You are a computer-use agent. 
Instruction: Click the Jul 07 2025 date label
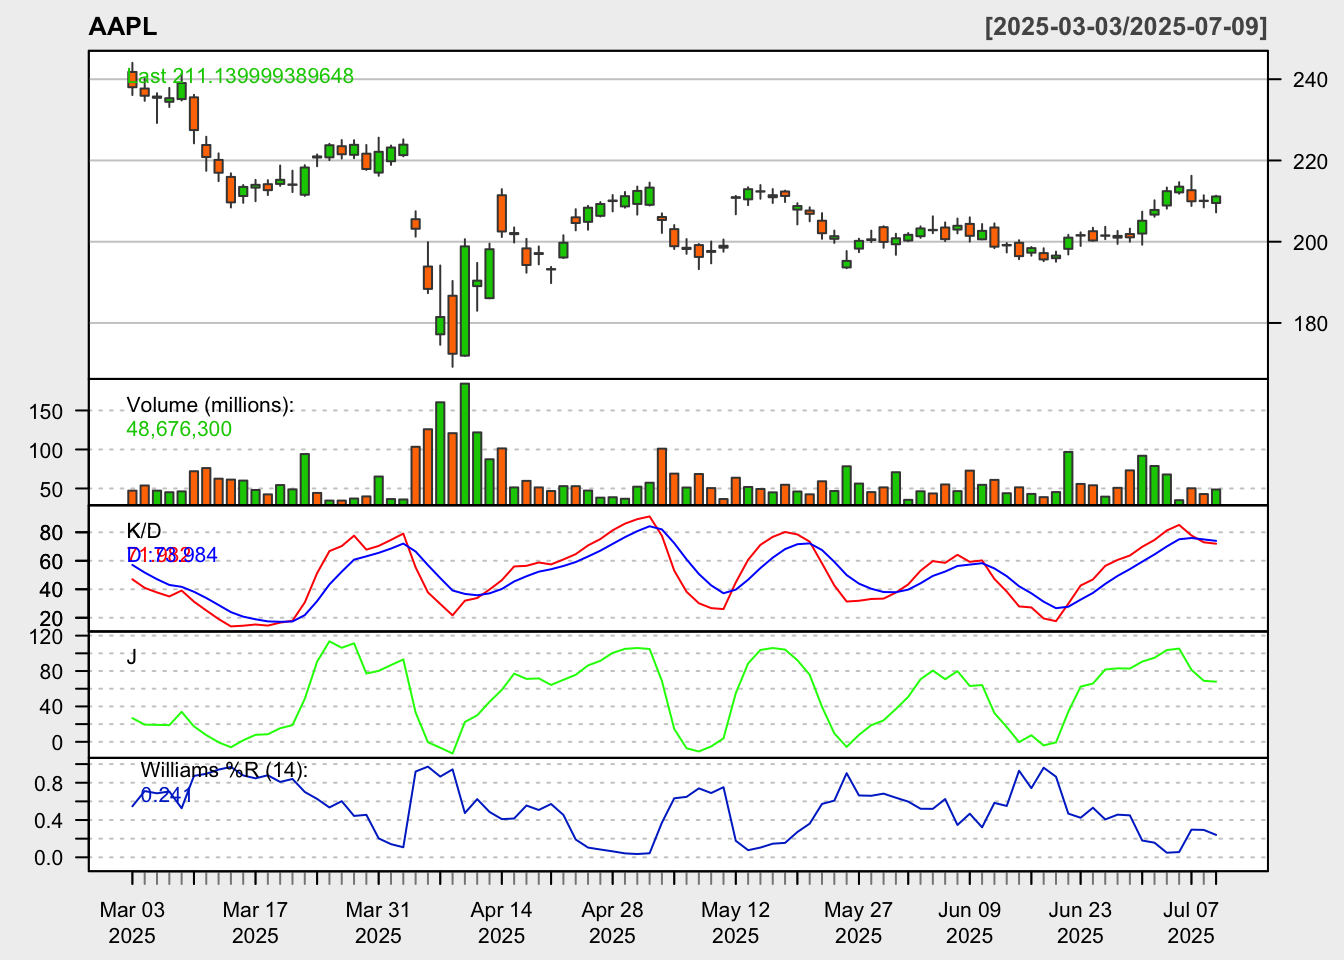(1191, 923)
